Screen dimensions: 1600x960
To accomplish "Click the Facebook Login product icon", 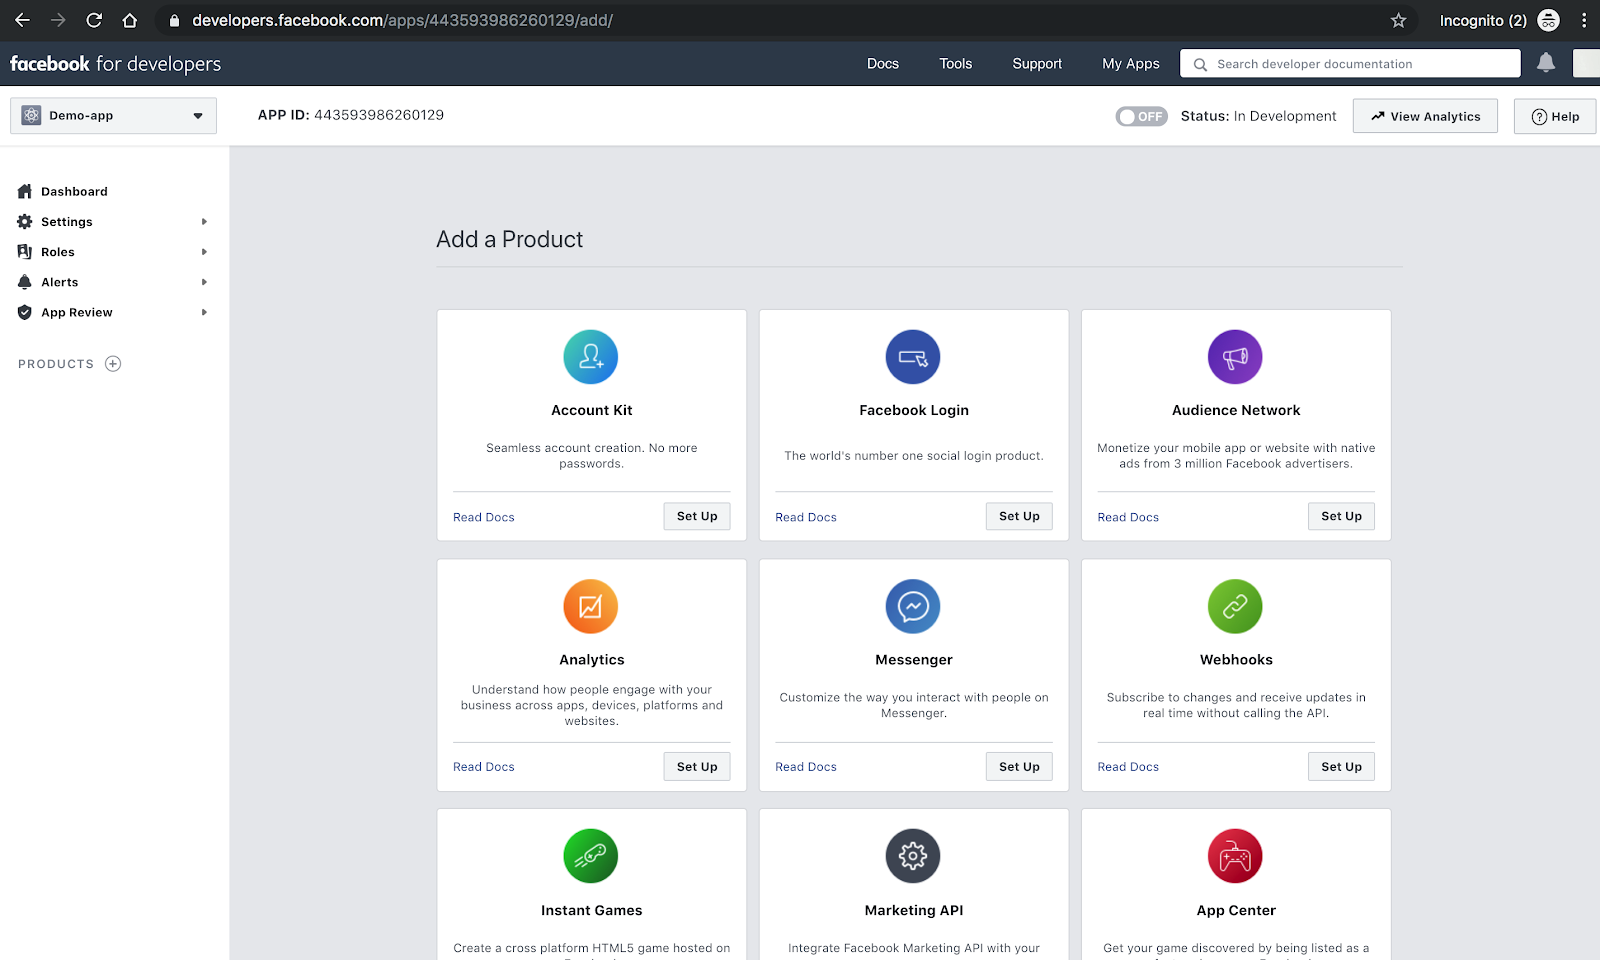I will click(x=913, y=357).
